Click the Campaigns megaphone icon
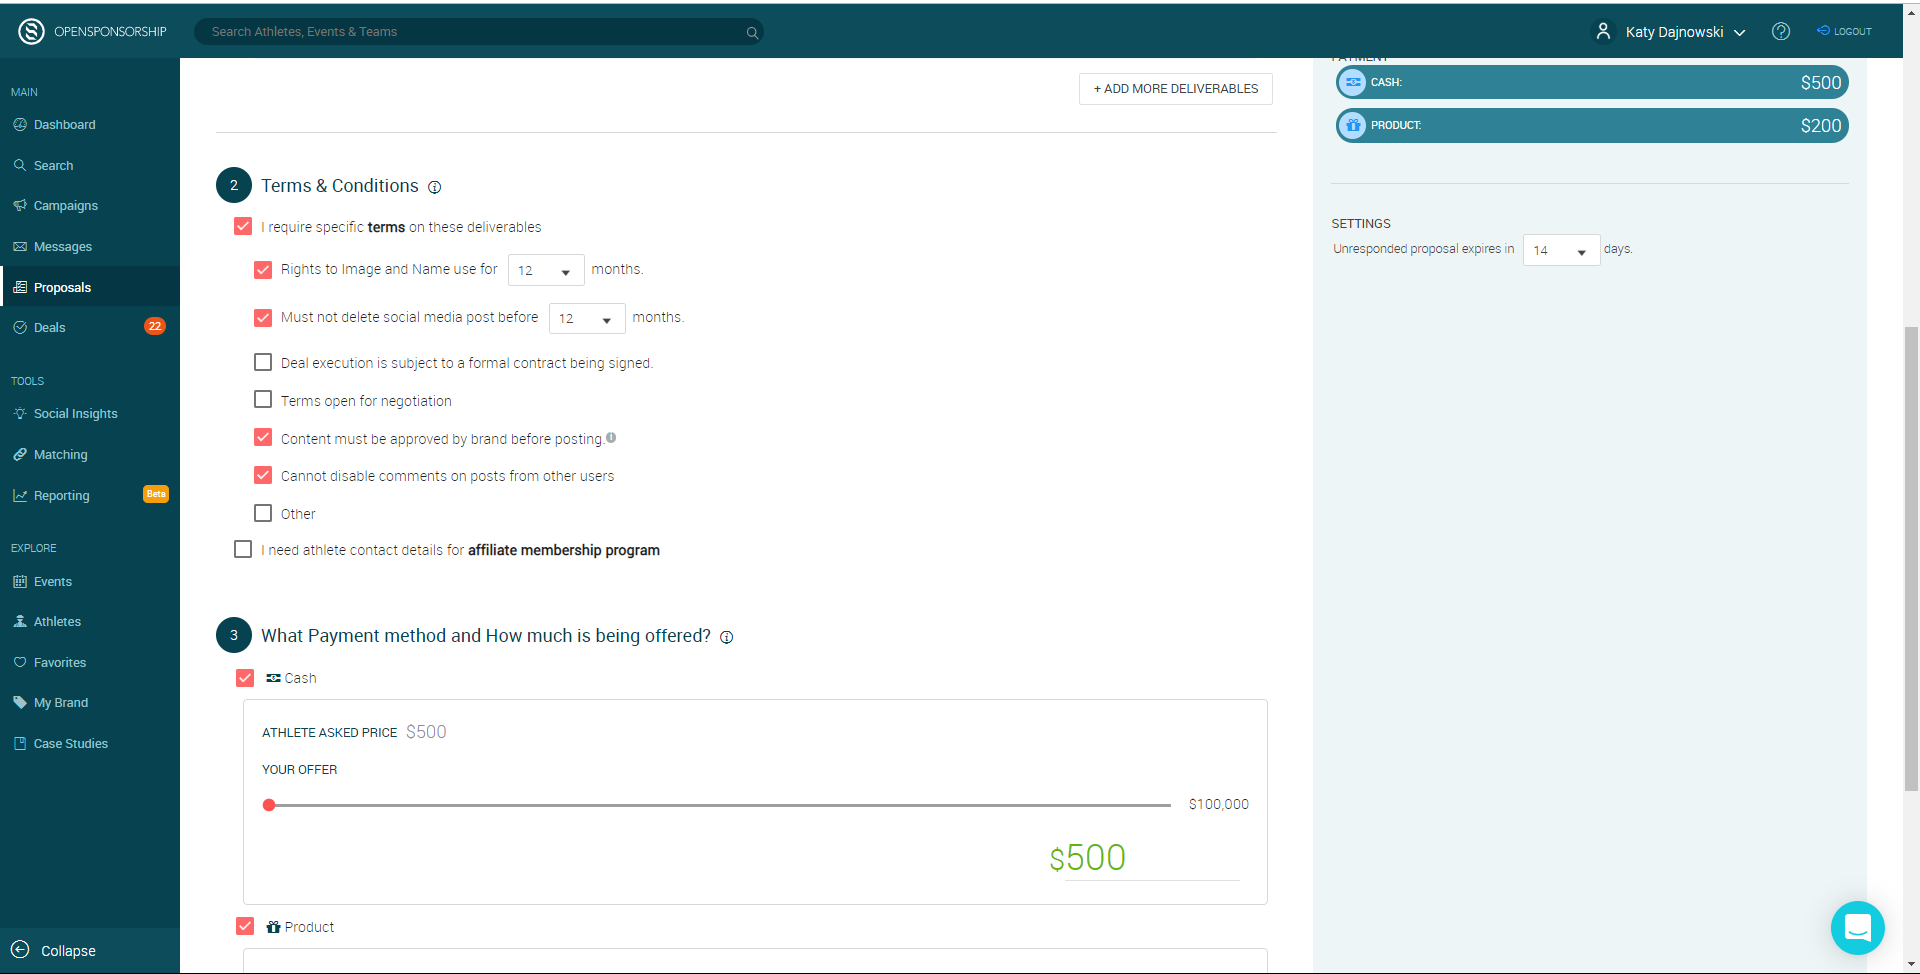Viewport: 1920px width, 974px height. tap(20, 205)
